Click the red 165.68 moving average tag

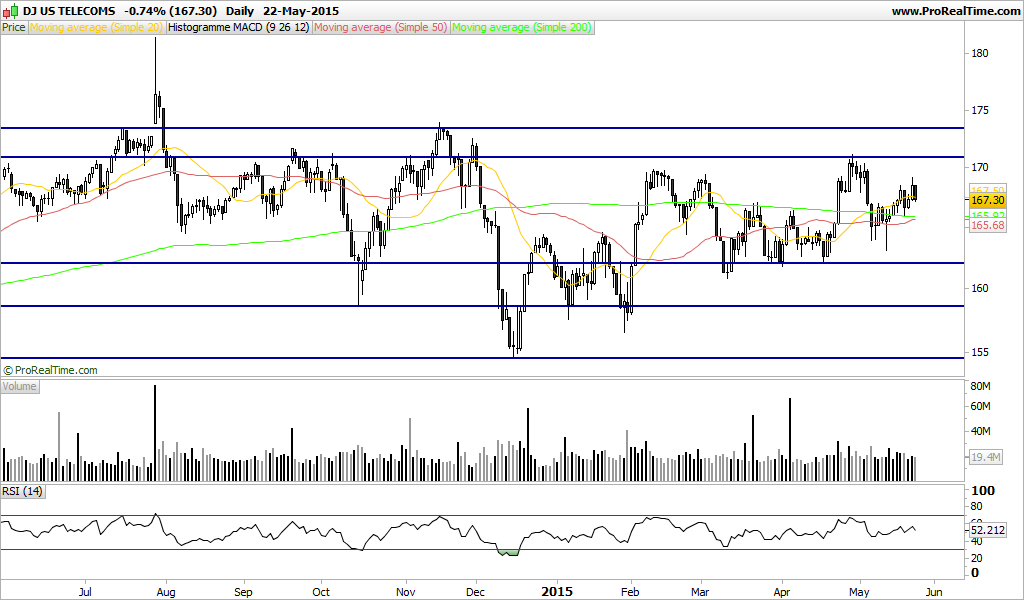[x=987, y=225]
